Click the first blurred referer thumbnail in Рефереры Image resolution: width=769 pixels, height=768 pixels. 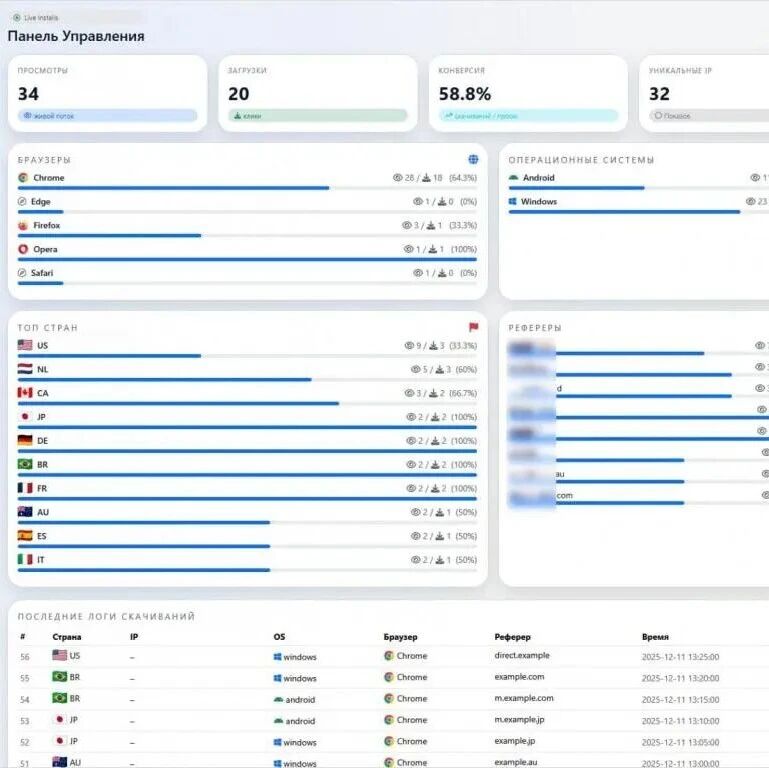(x=532, y=349)
